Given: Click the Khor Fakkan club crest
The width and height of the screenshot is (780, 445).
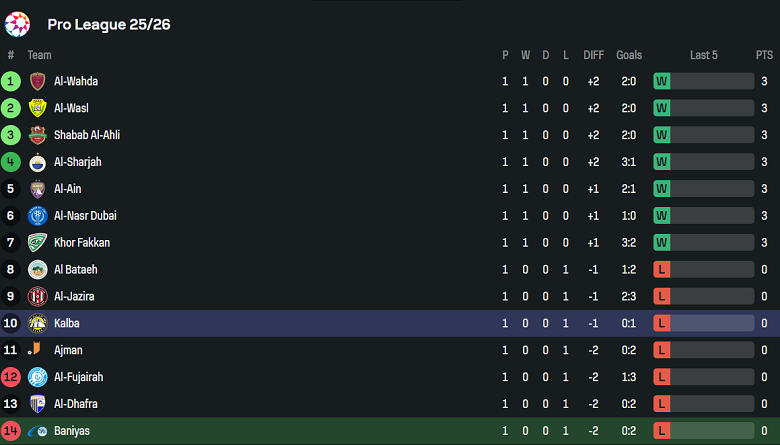Looking at the screenshot, I should [38, 243].
